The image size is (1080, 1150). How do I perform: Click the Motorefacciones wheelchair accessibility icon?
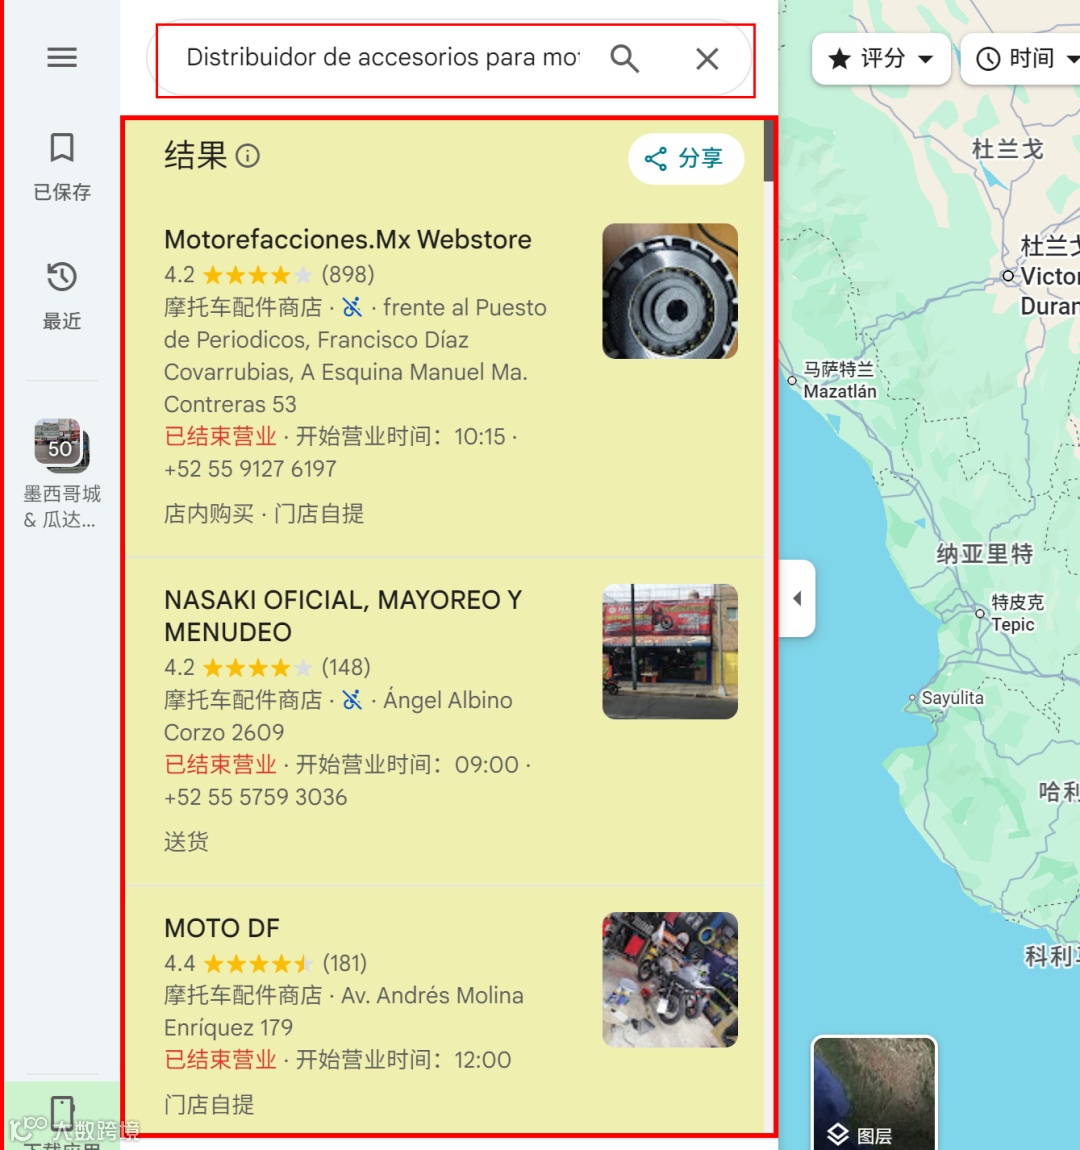tap(352, 307)
